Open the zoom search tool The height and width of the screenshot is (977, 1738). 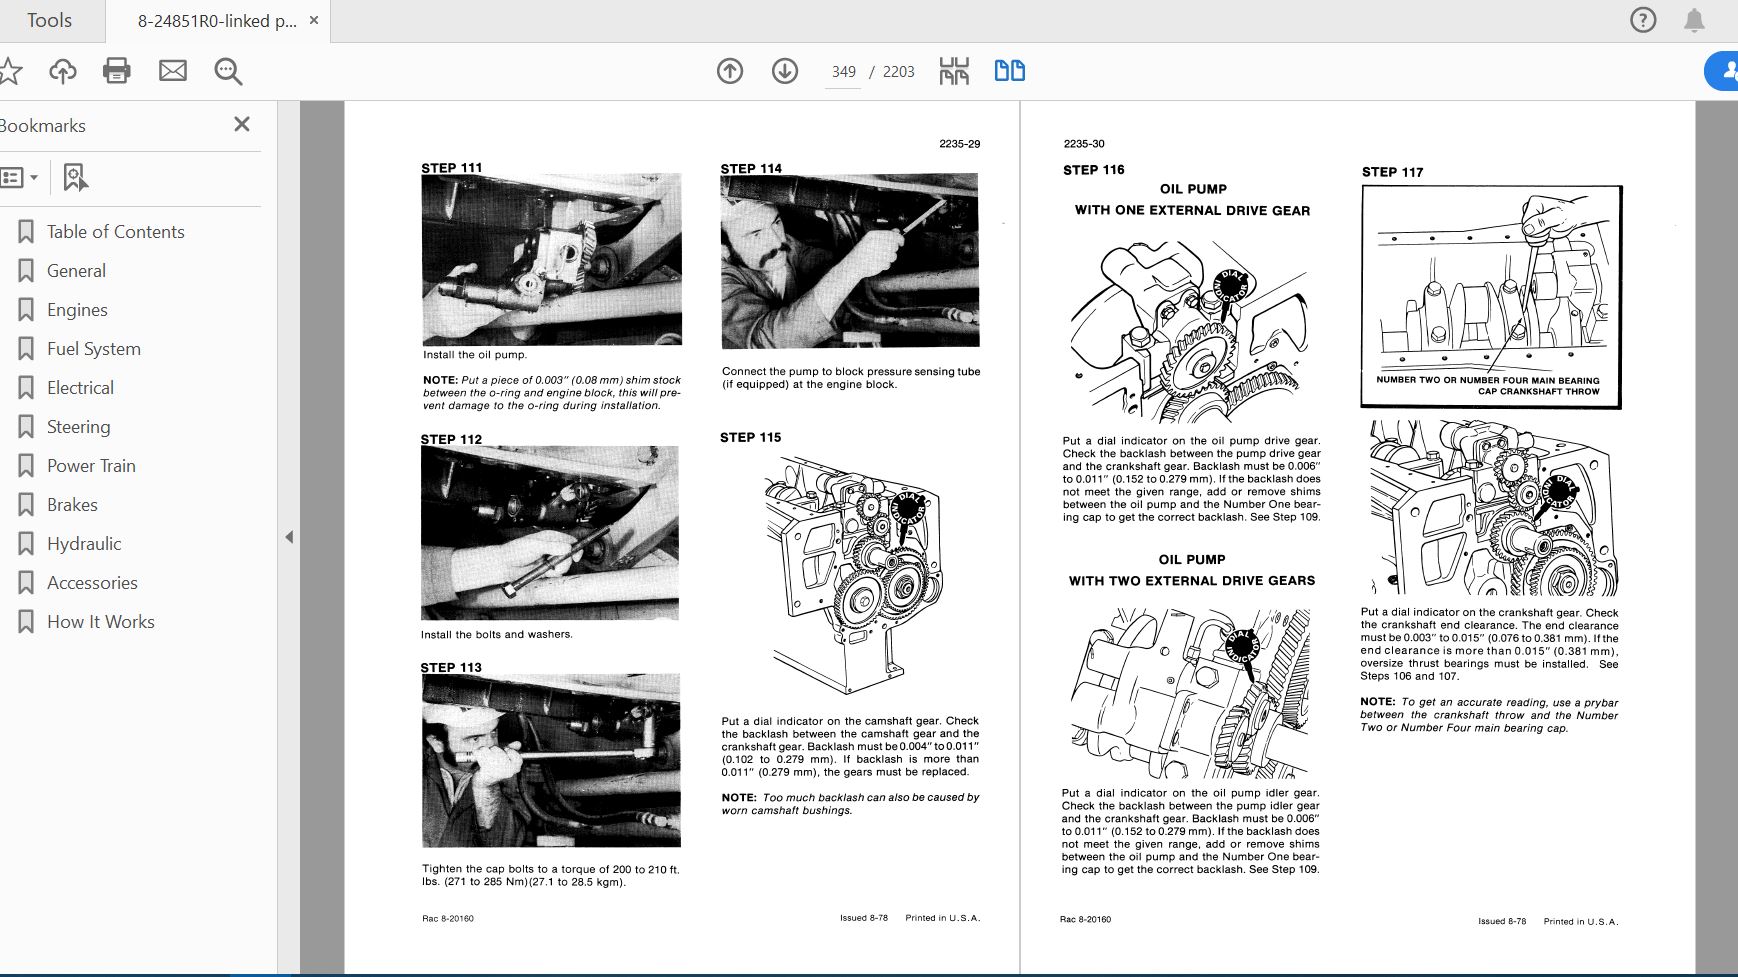coord(227,71)
